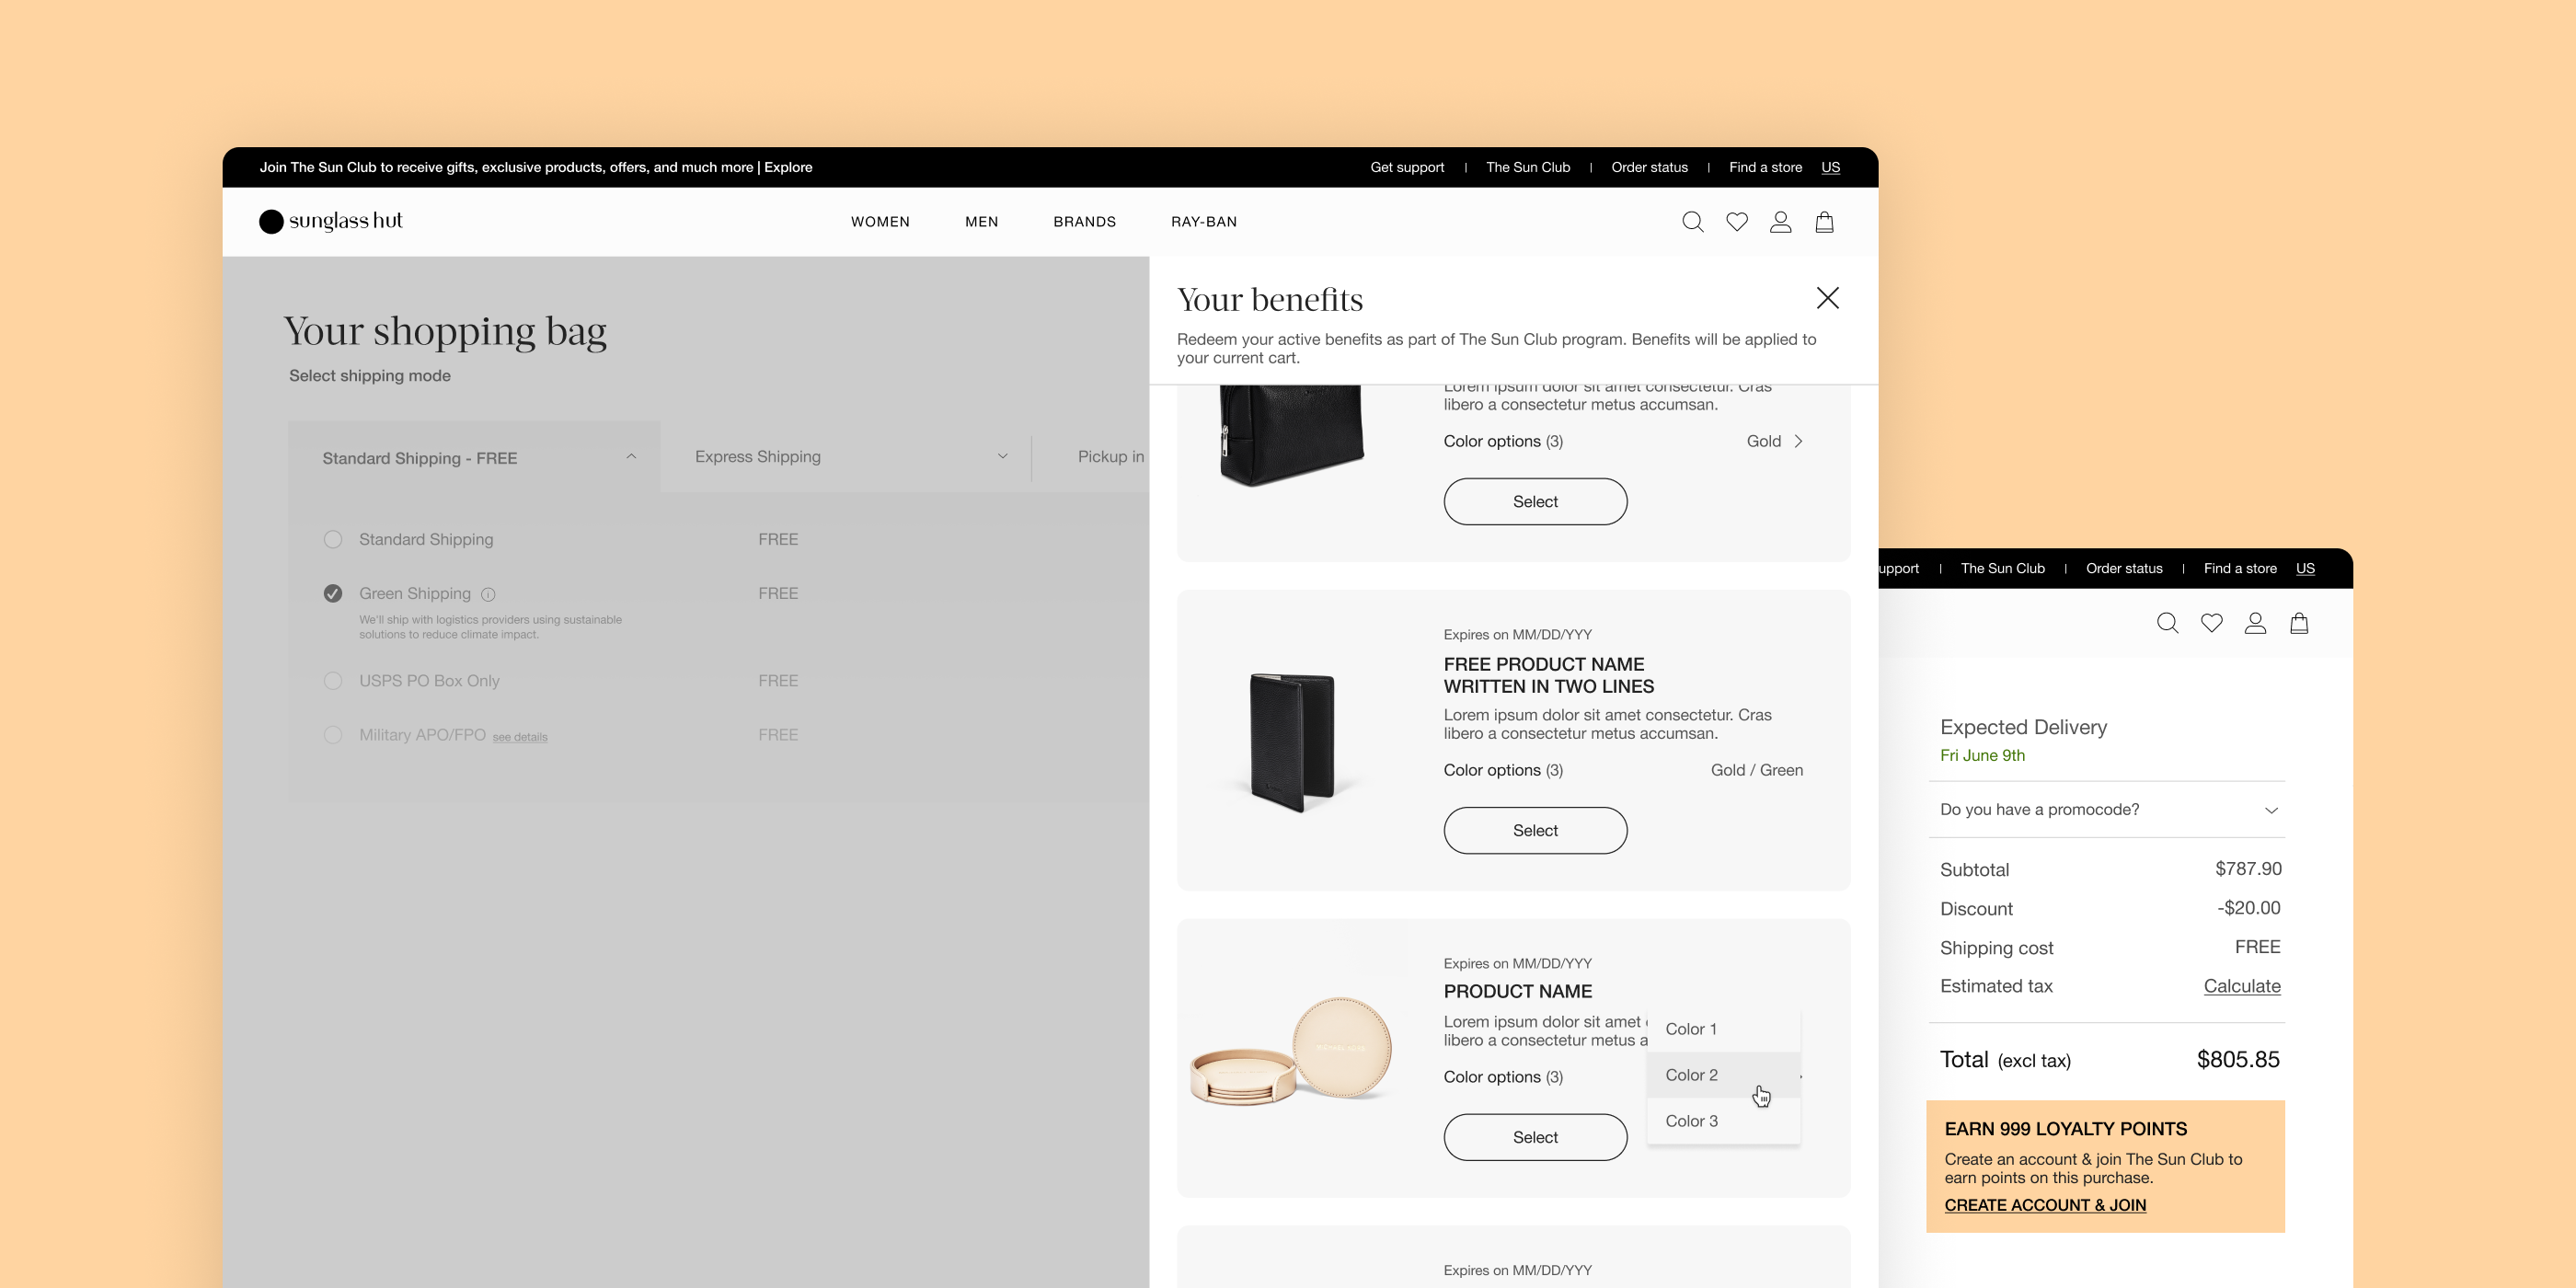The image size is (2576, 1288).
Task: Collapse the Standard Shipping - FREE tab
Action: pos(474,457)
